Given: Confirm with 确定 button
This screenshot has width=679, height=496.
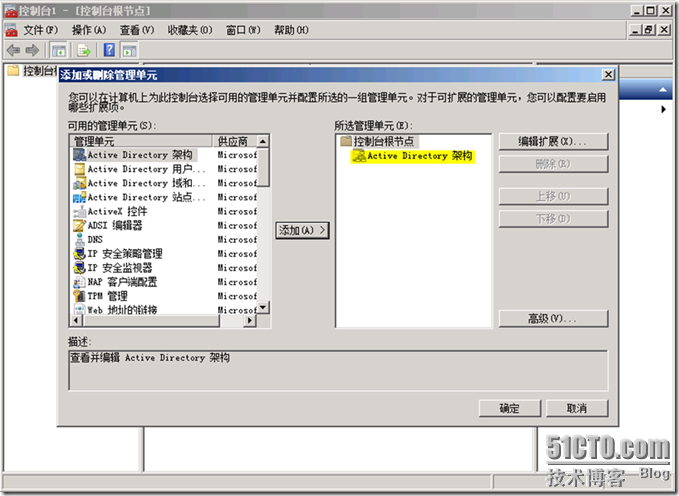Looking at the screenshot, I should (x=510, y=408).
